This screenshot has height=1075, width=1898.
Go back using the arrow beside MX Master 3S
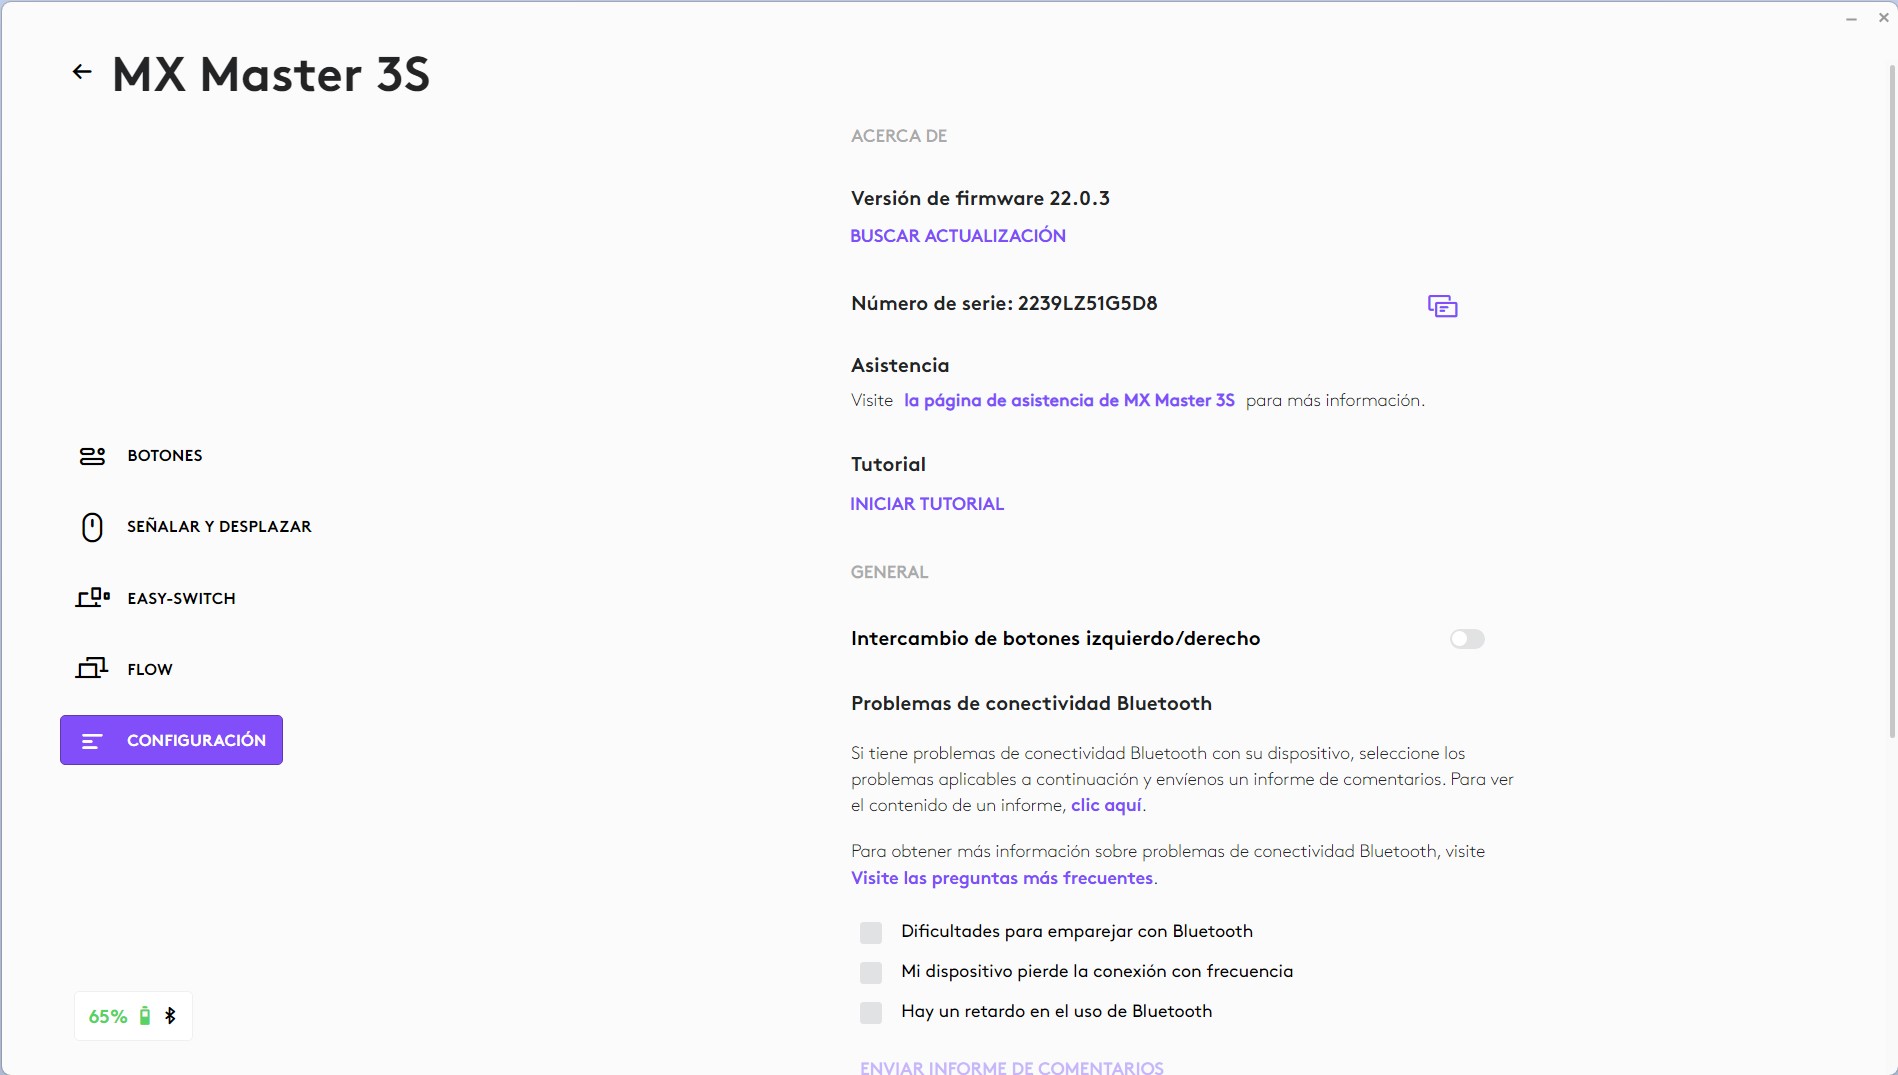pyautogui.click(x=82, y=72)
